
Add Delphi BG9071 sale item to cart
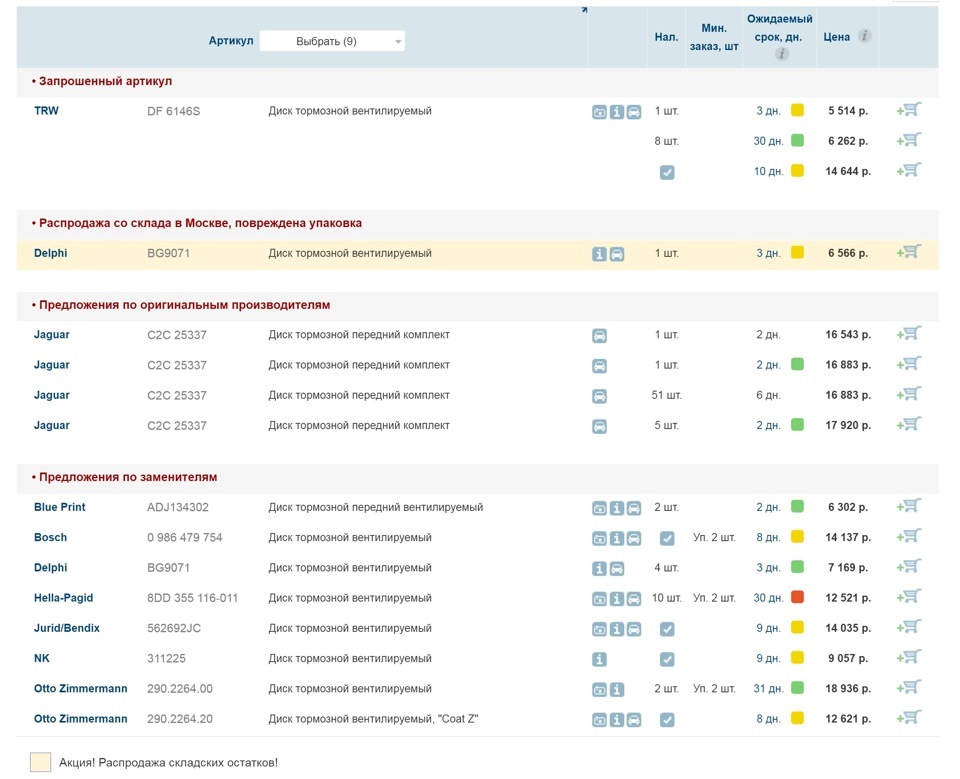pyautogui.click(x=909, y=252)
